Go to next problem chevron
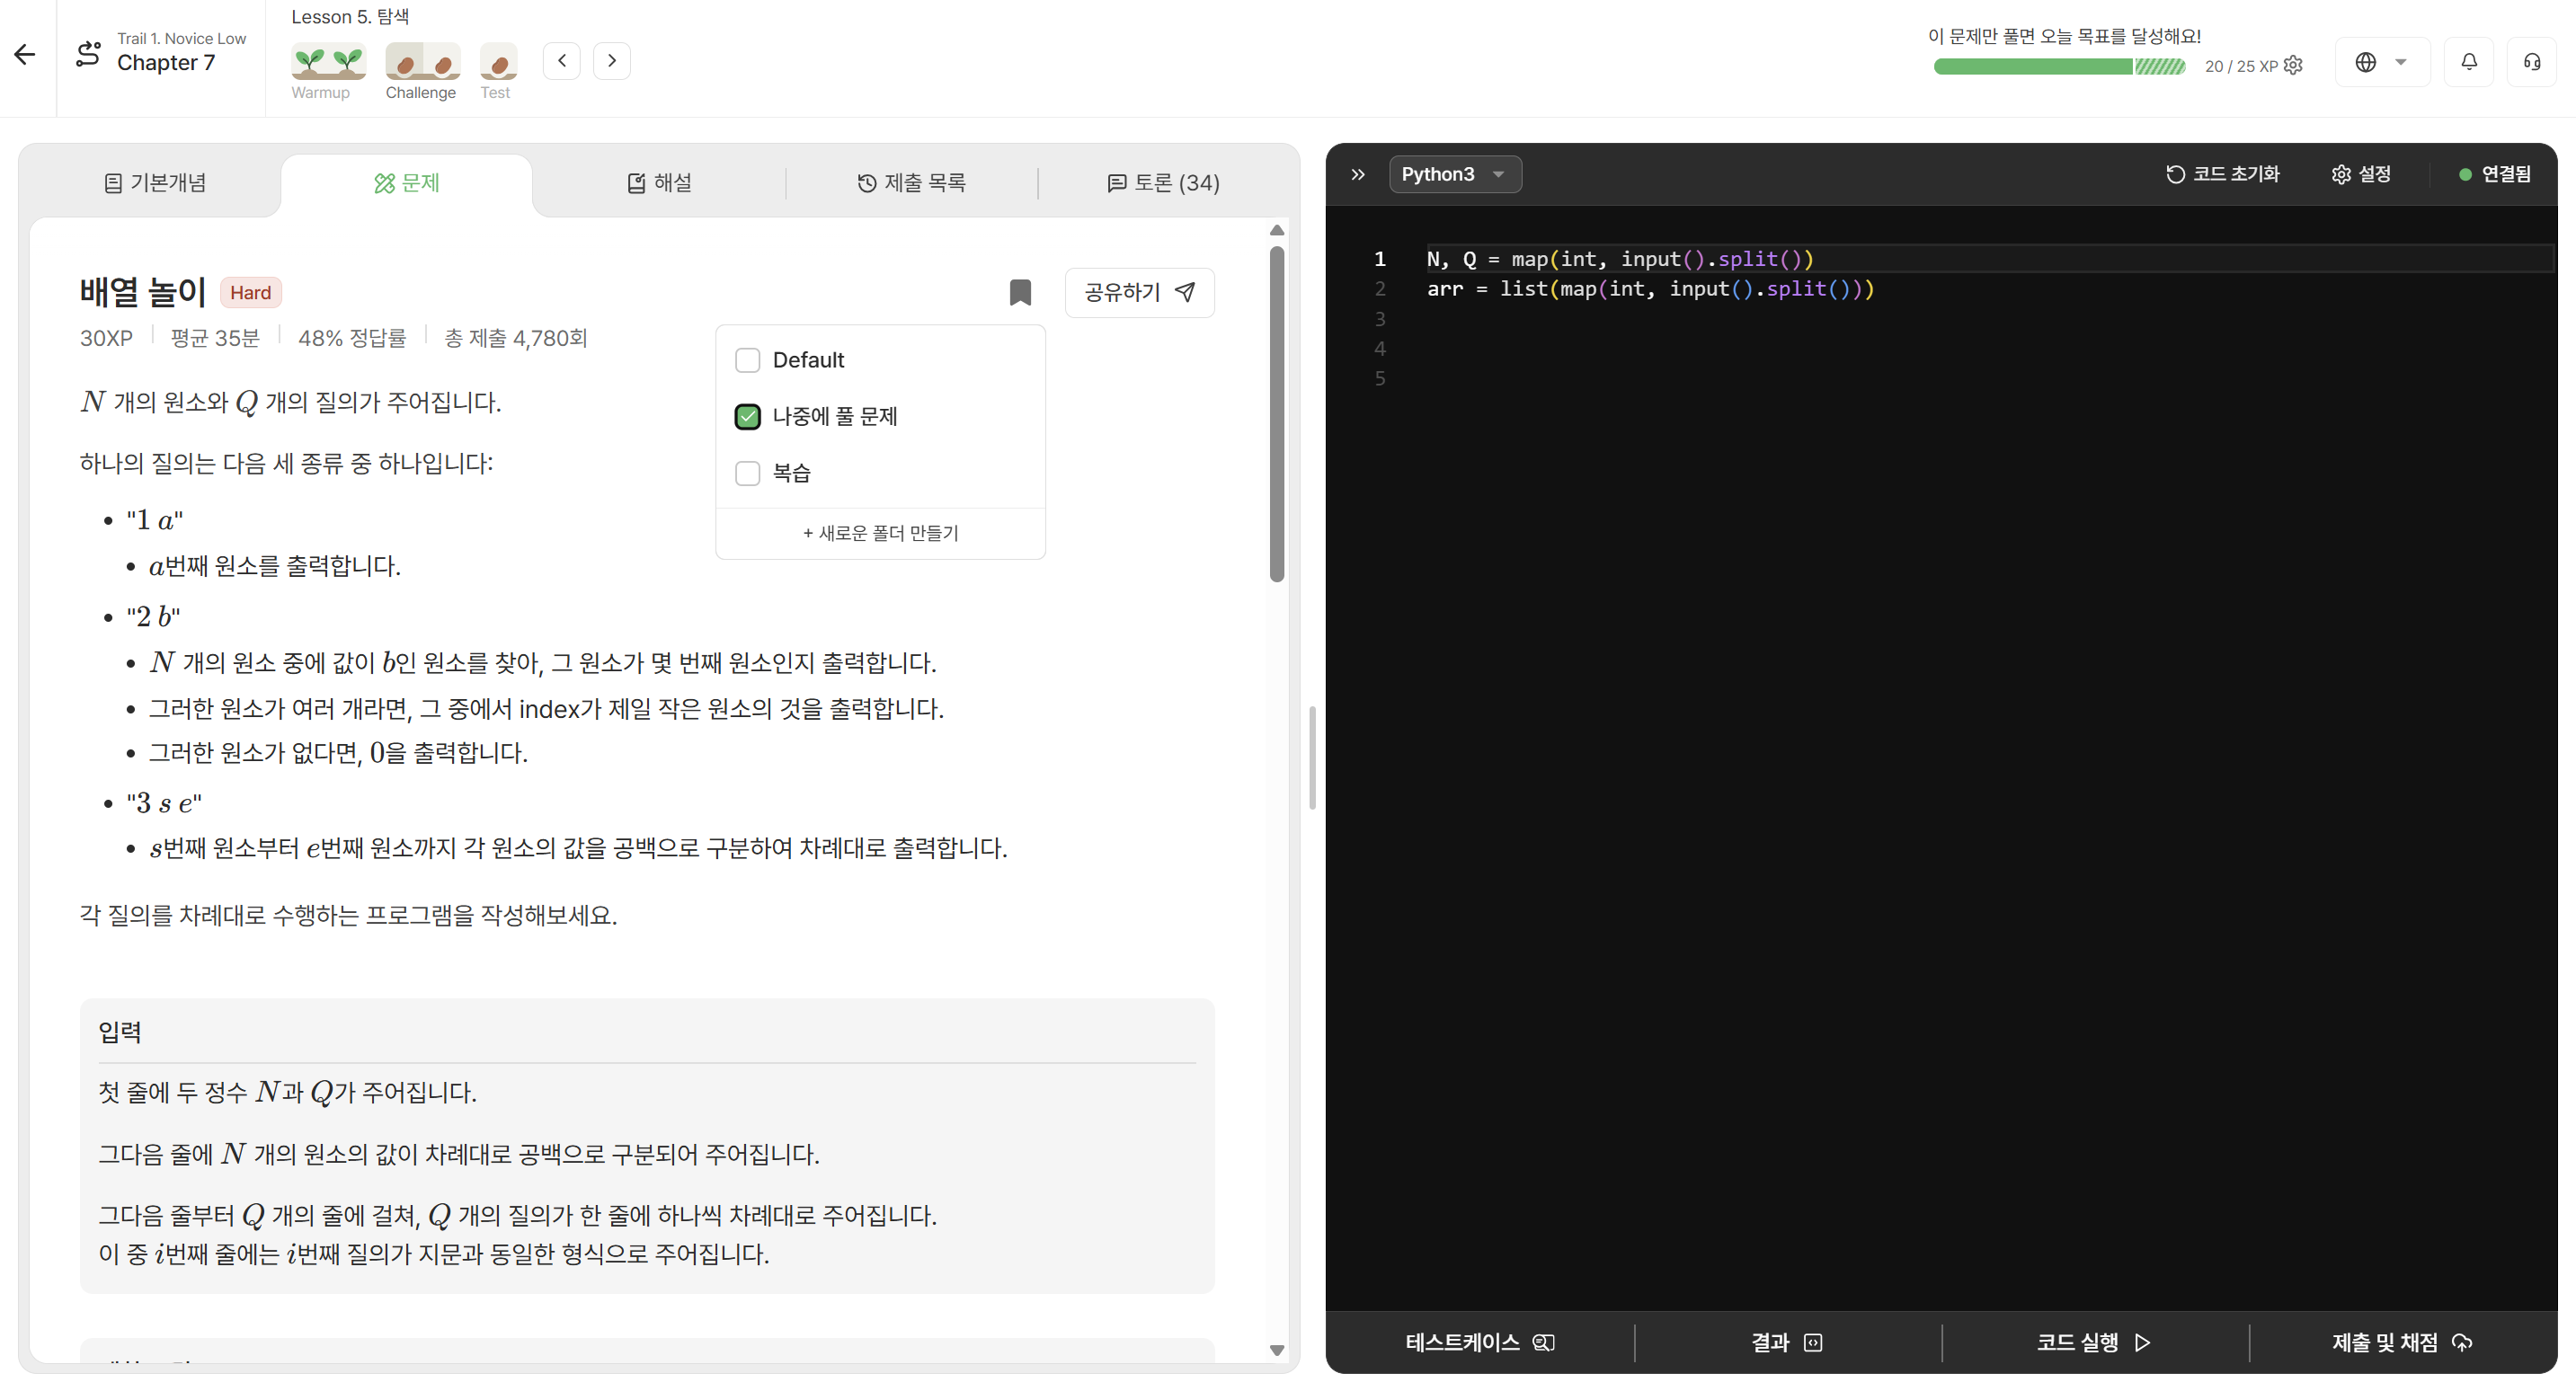Screen dimensions: 2576x1391 tap(612, 61)
